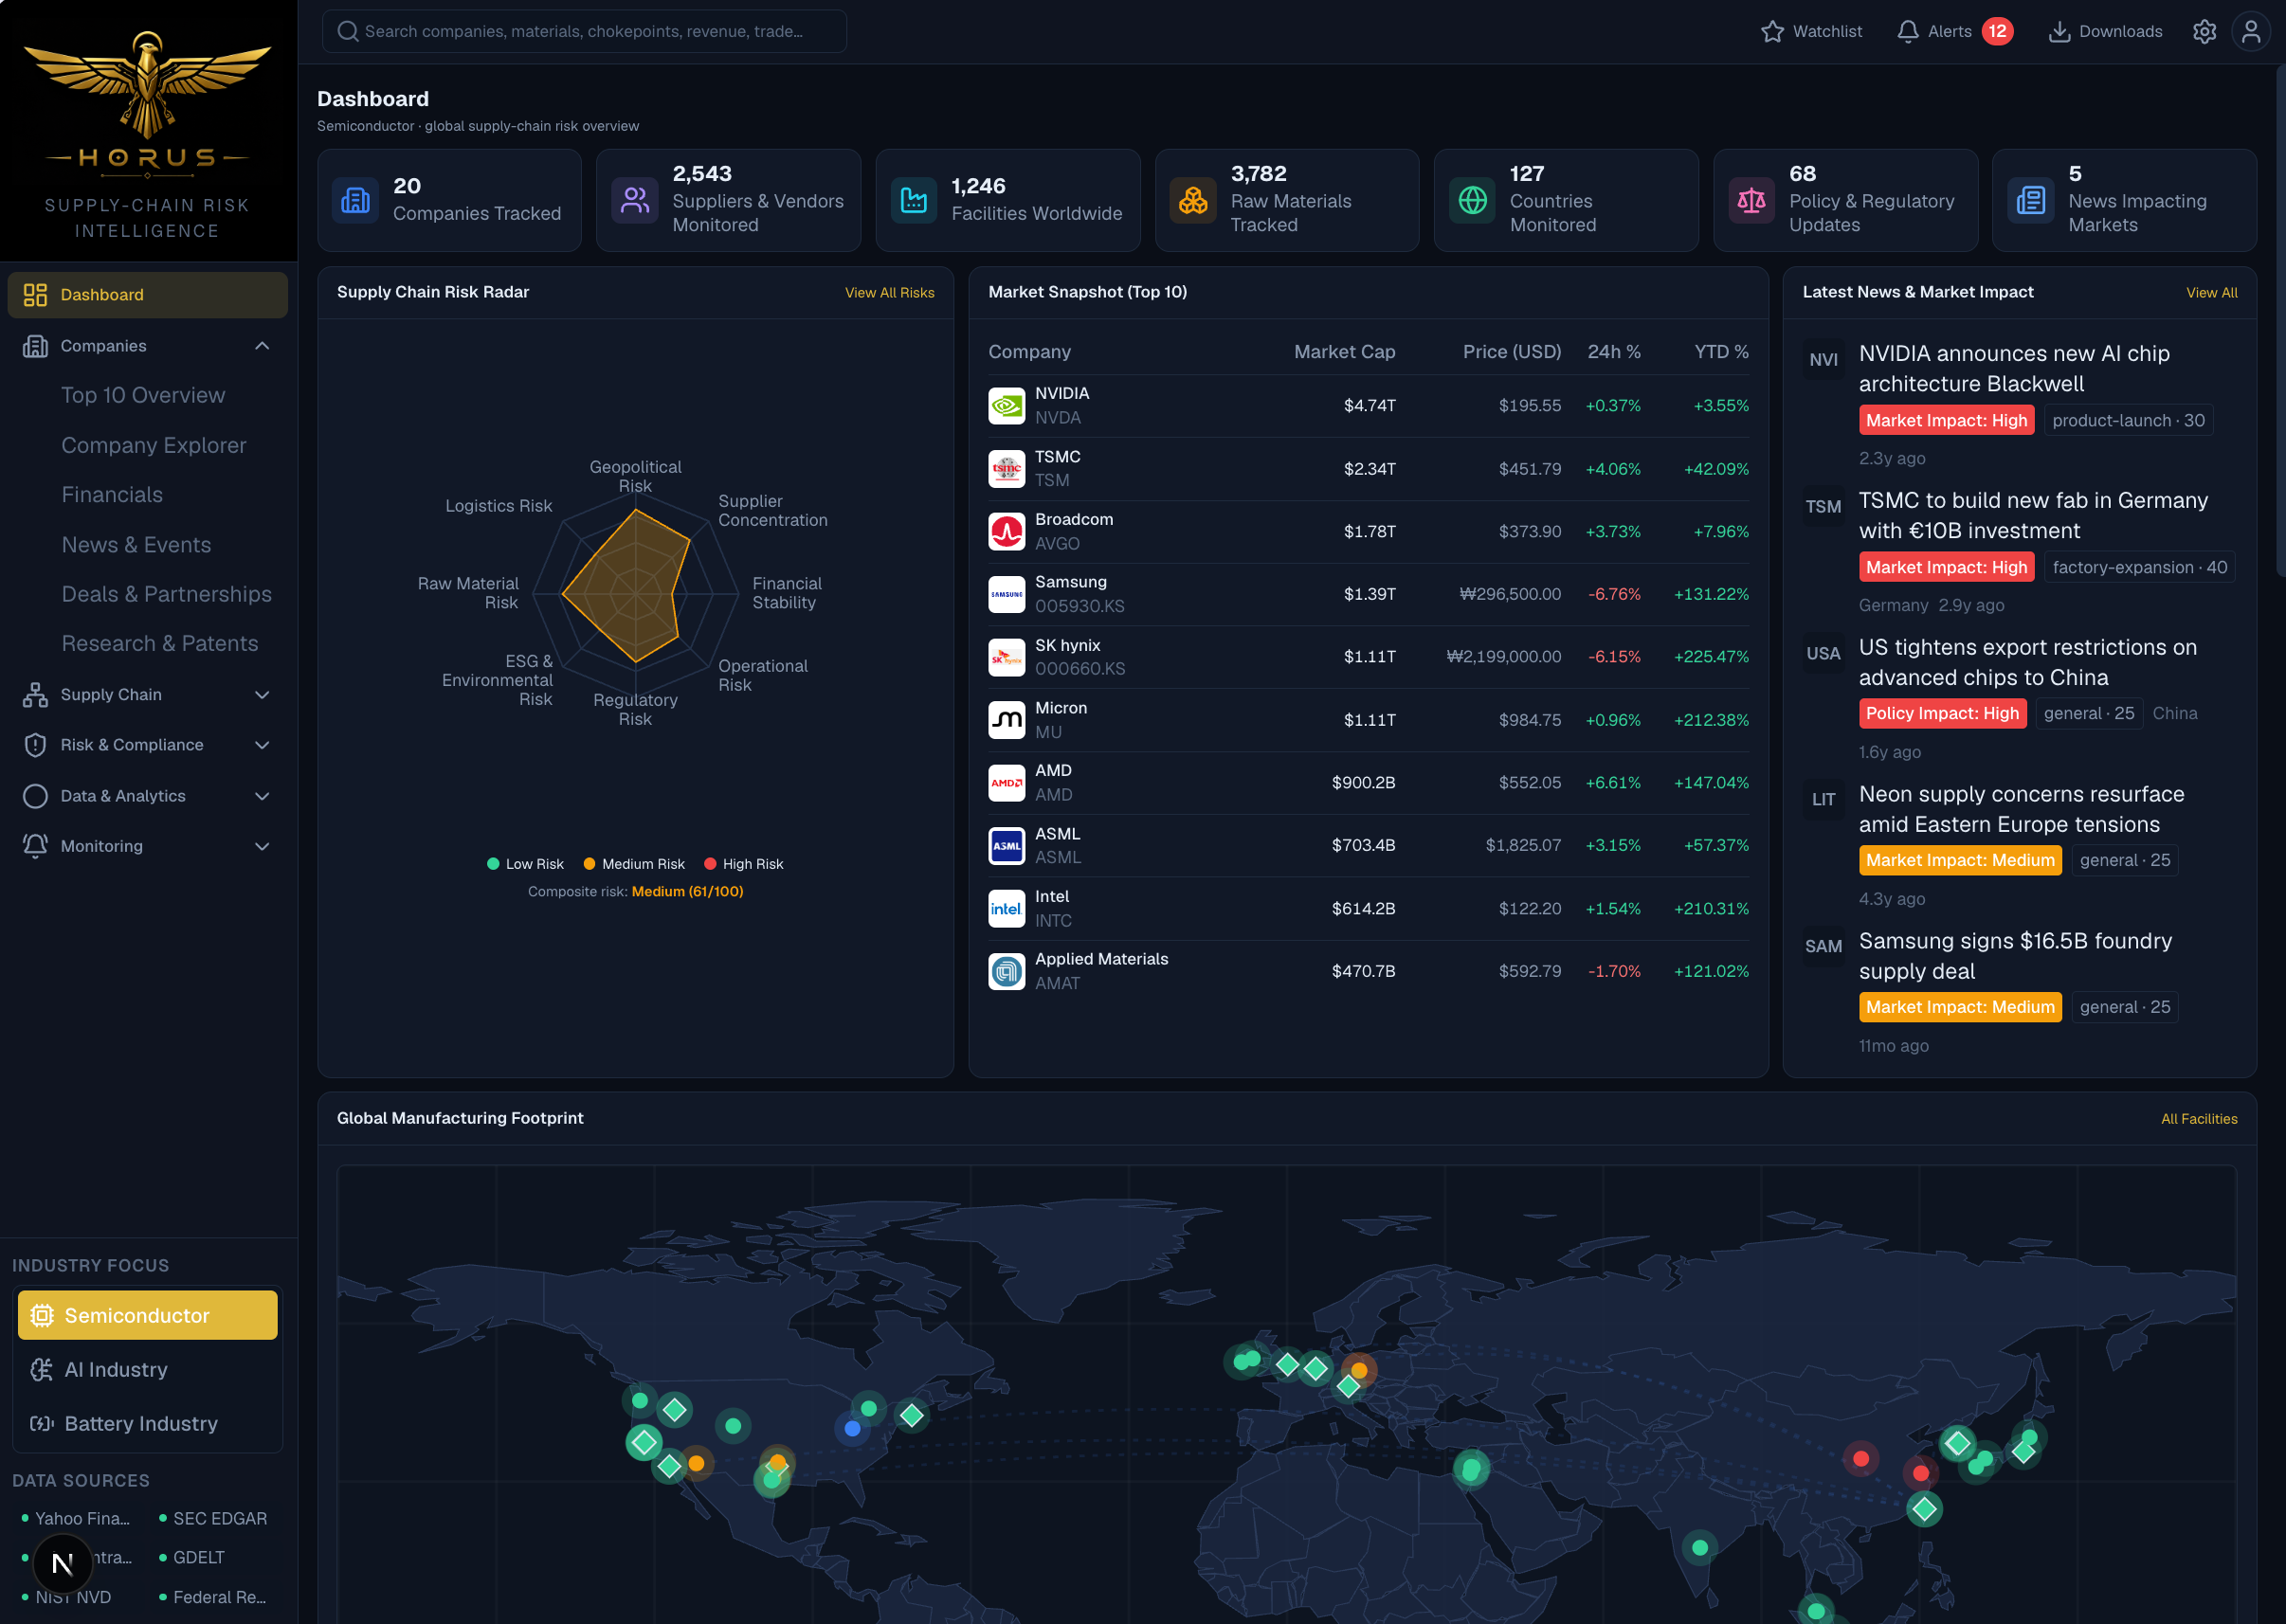Switch industry focus to AI Industry
This screenshot has height=1624, width=2286.
click(147, 1370)
